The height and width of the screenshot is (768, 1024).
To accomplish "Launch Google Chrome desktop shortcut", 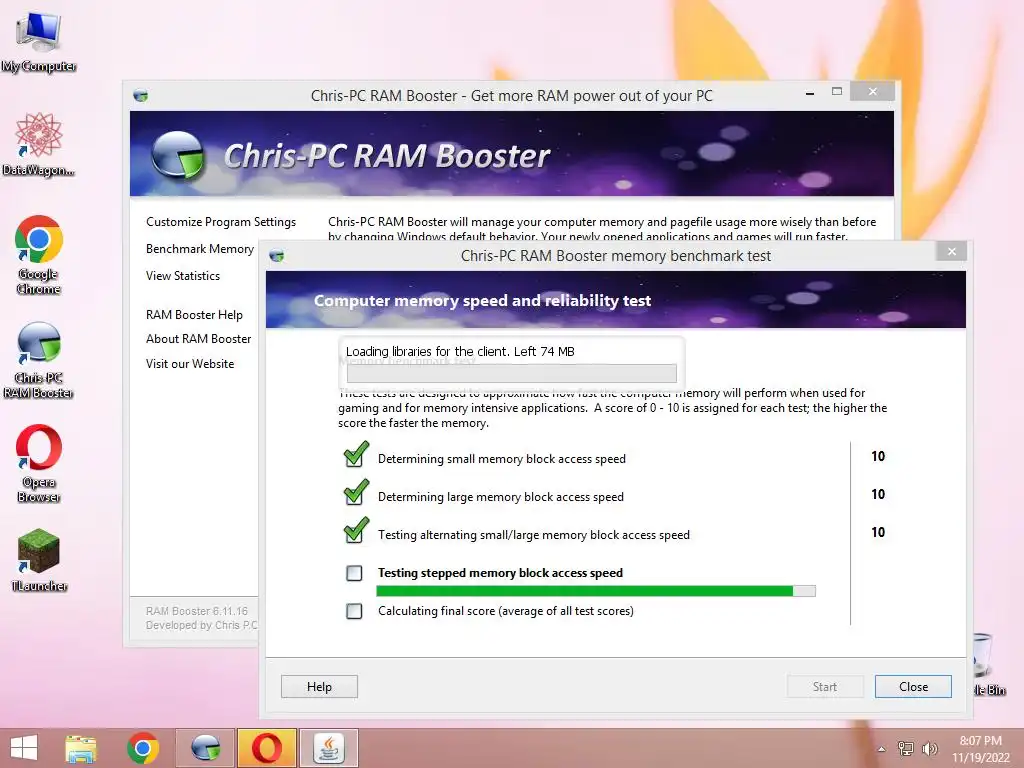I will coord(39,255).
